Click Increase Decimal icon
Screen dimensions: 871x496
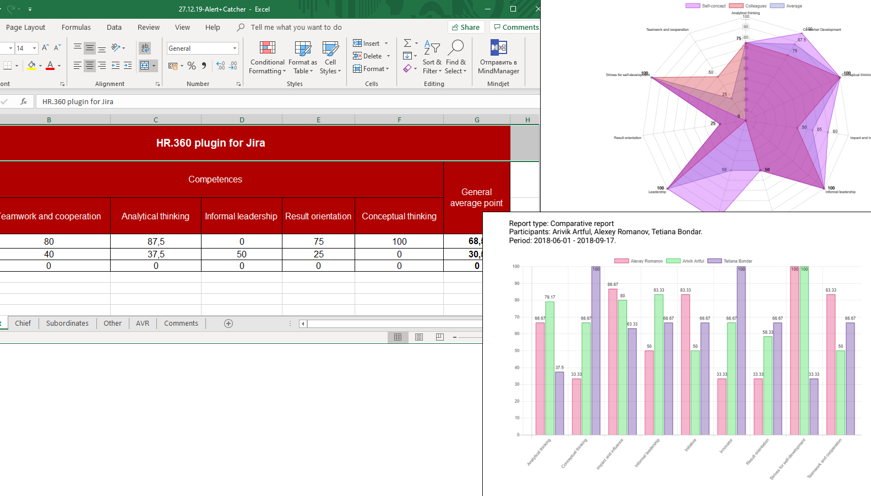click(x=221, y=66)
